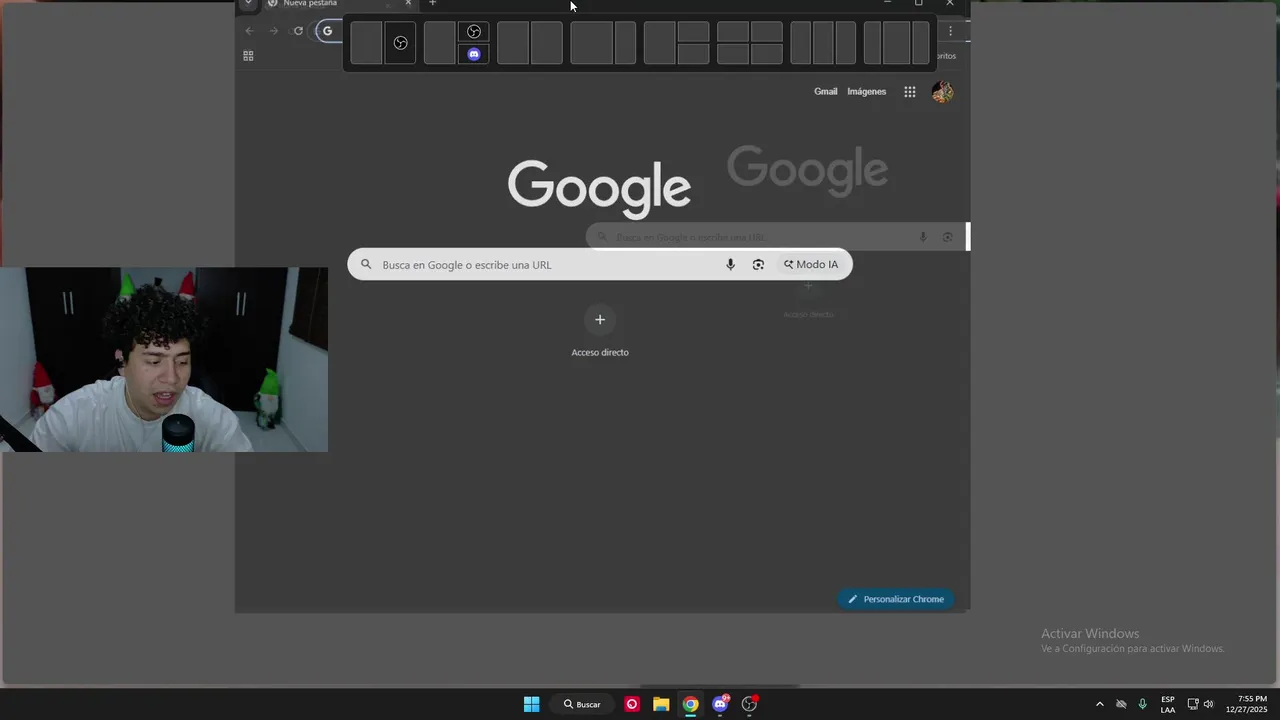1280x720 pixels.
Task: Snap to top-left quadrant of the four-grid layout
Action: point(733,32)
